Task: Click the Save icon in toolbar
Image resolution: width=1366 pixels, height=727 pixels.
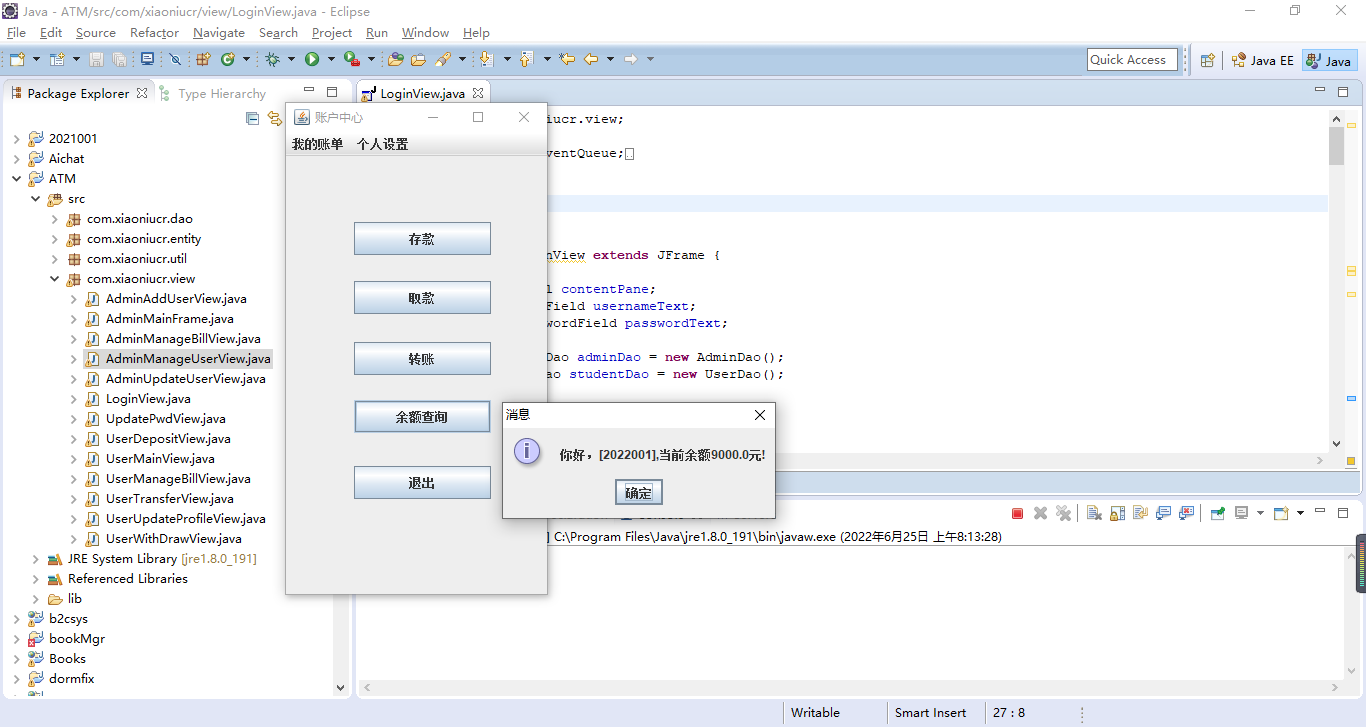Action: pos(96,60)
